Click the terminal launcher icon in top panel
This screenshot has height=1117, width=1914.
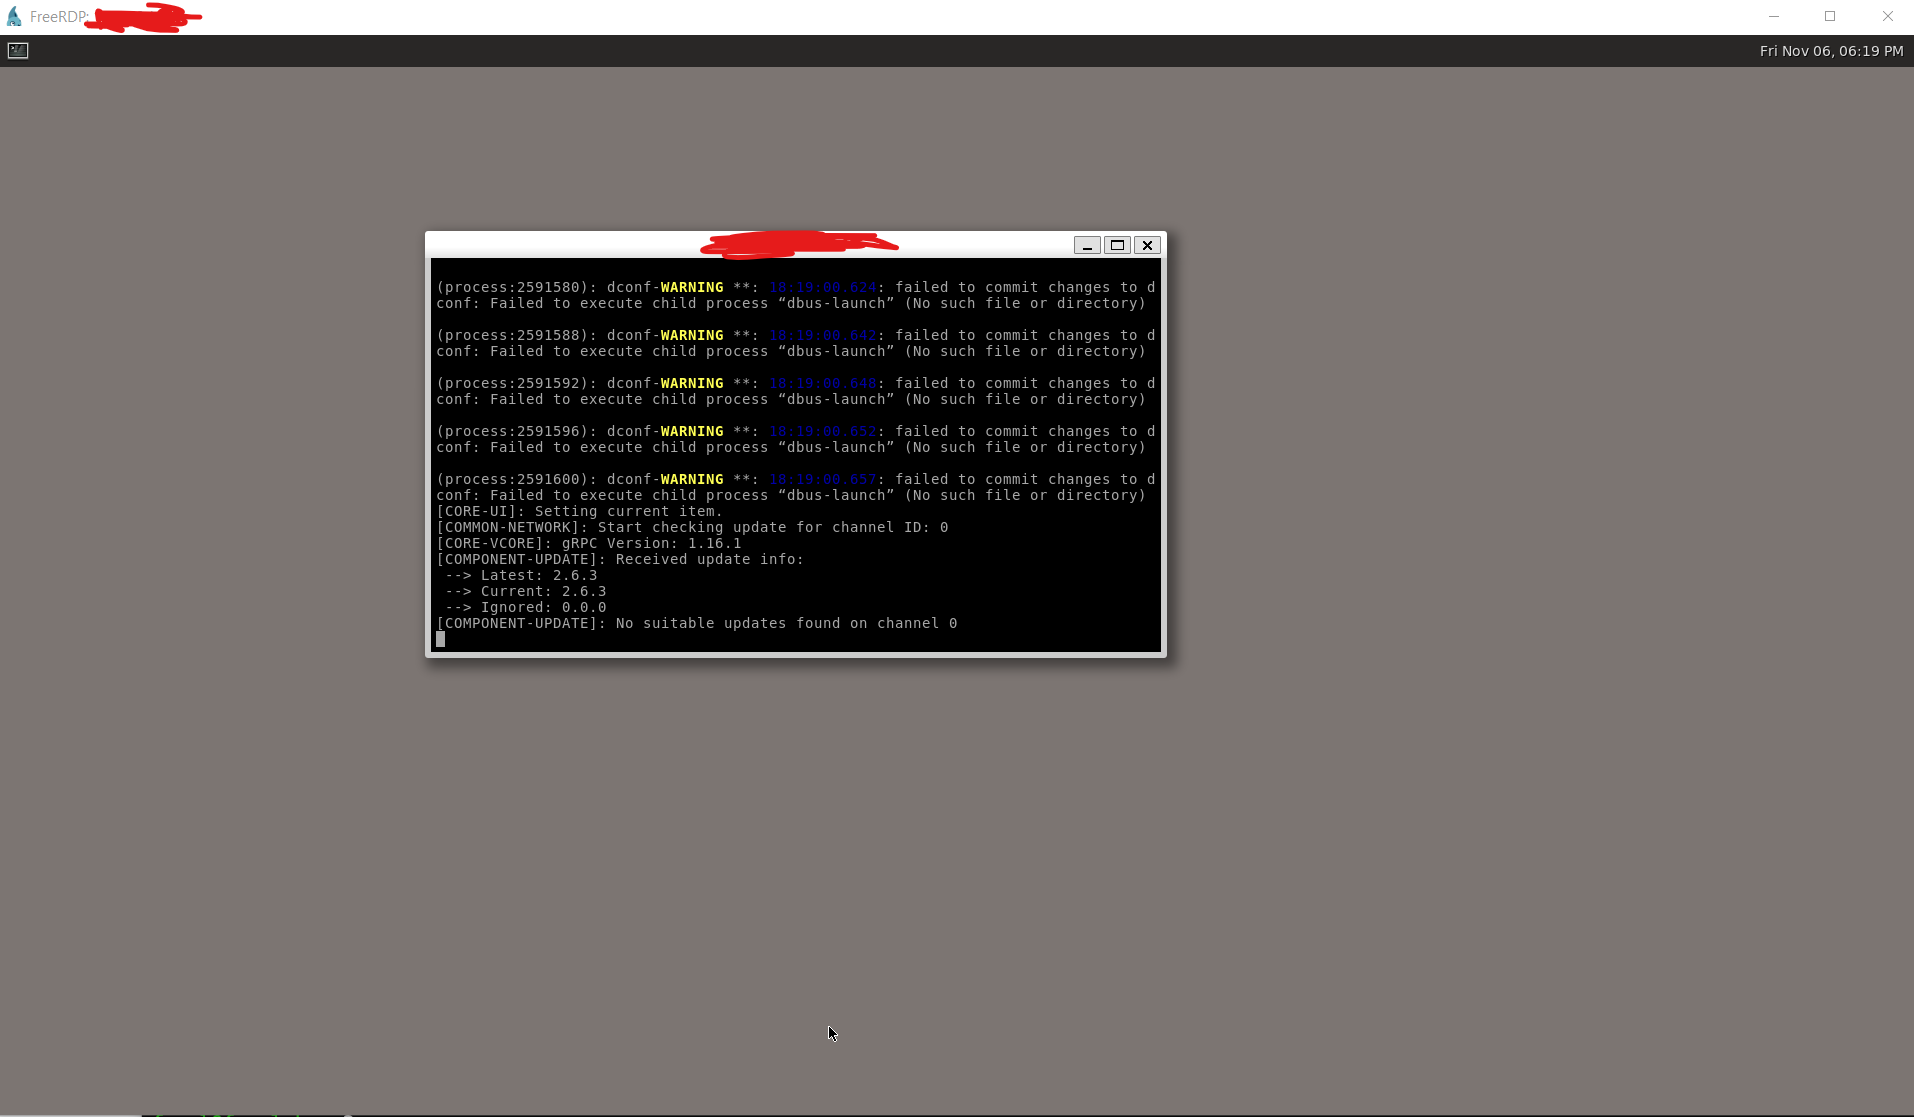(17, 50)
